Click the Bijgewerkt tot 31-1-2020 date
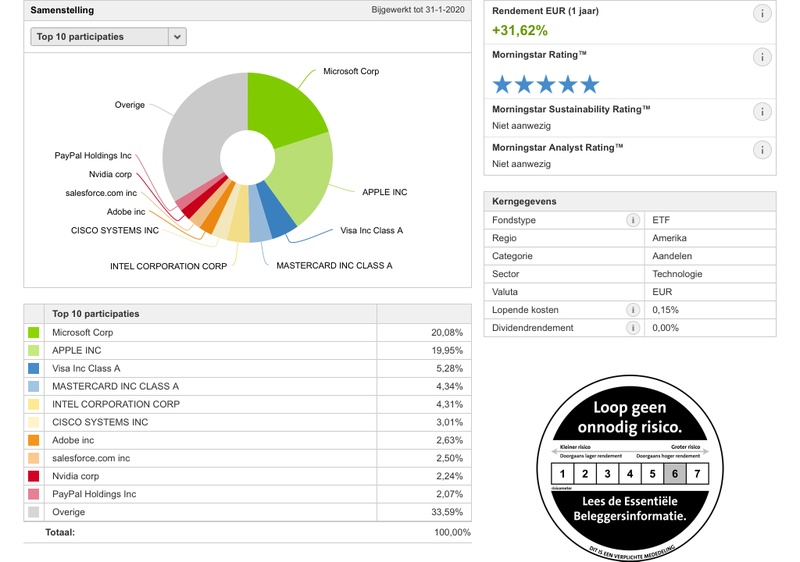 click(x=418, y=10)
